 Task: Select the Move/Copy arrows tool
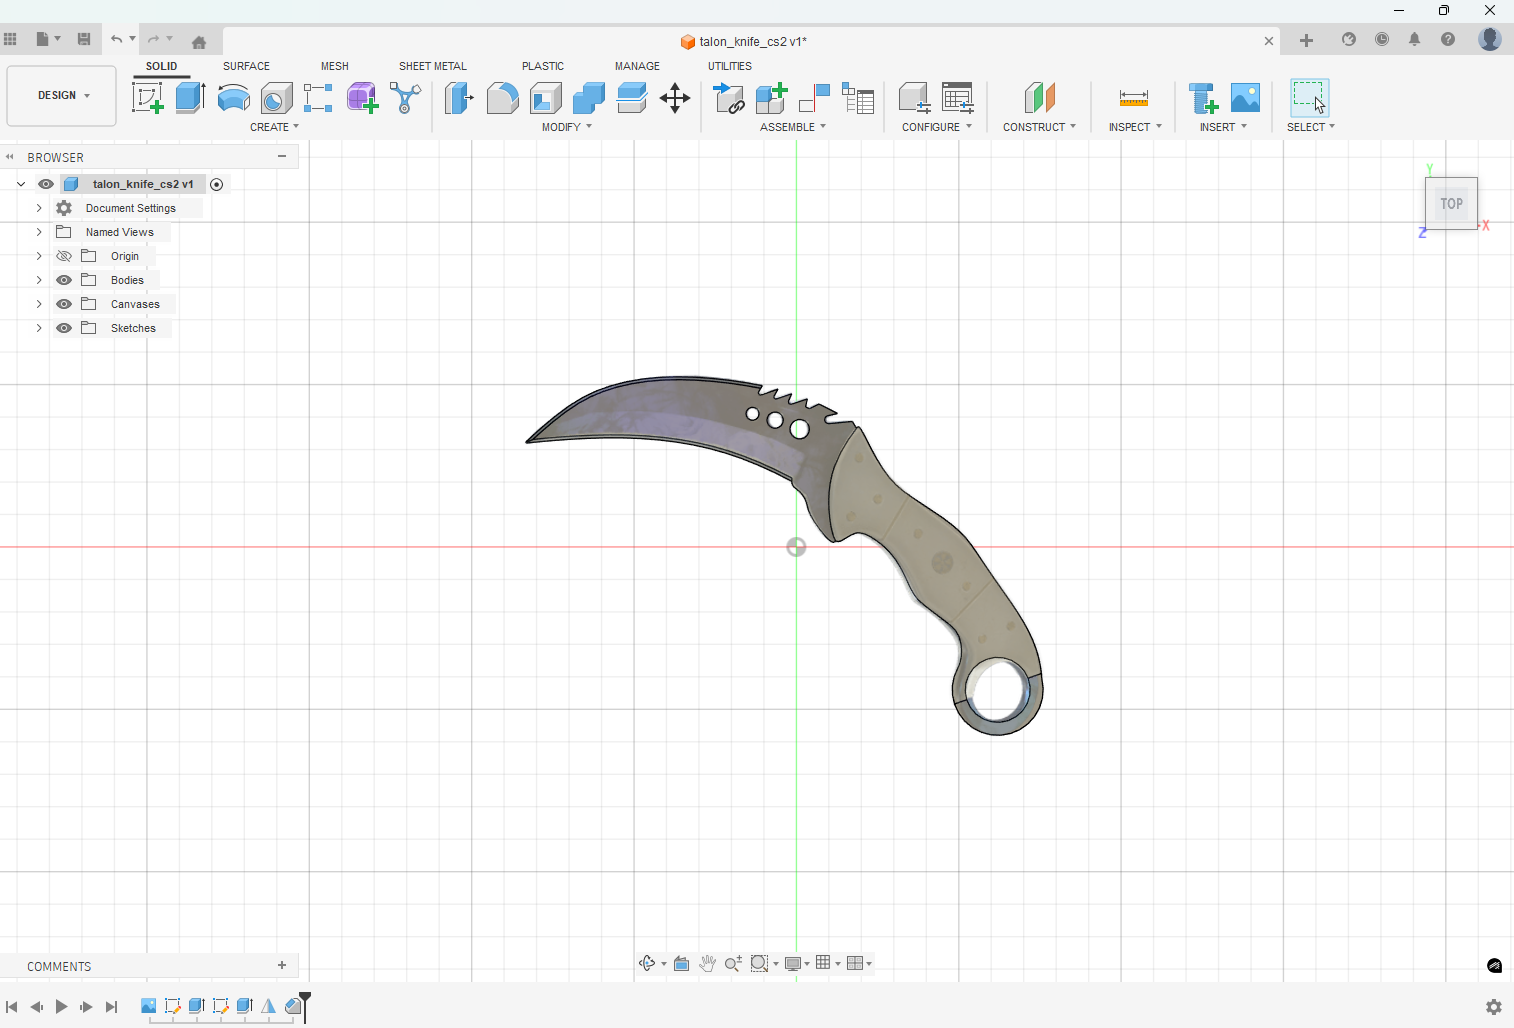[x=675, y=98]
